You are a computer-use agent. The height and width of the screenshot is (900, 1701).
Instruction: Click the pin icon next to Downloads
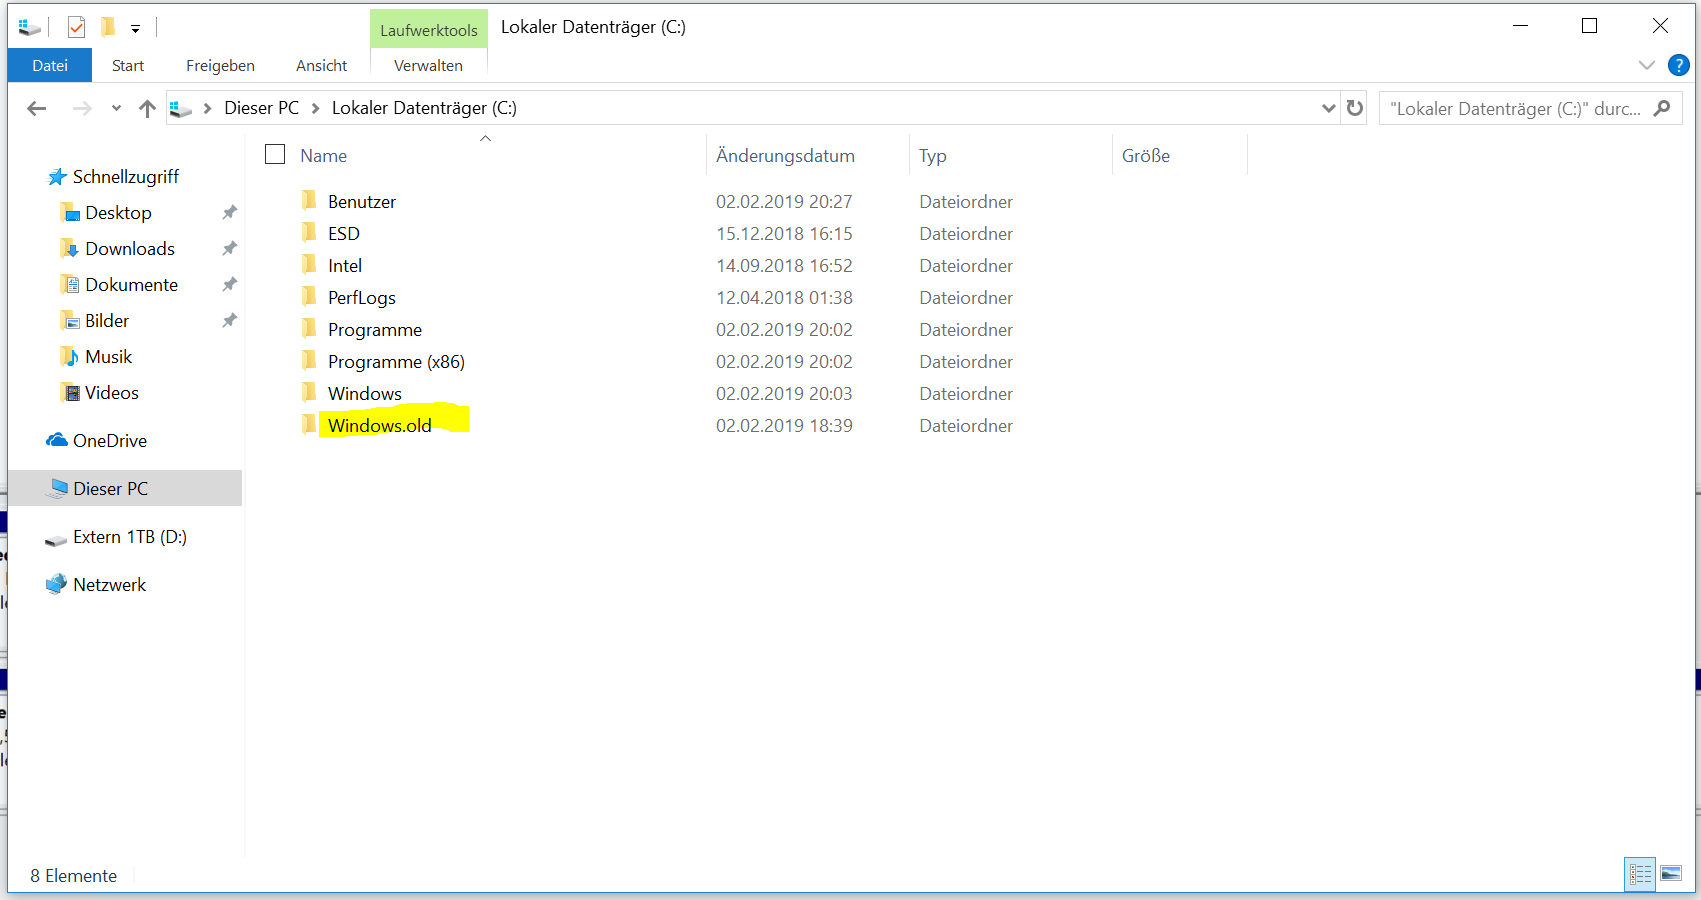pos(229,248)
